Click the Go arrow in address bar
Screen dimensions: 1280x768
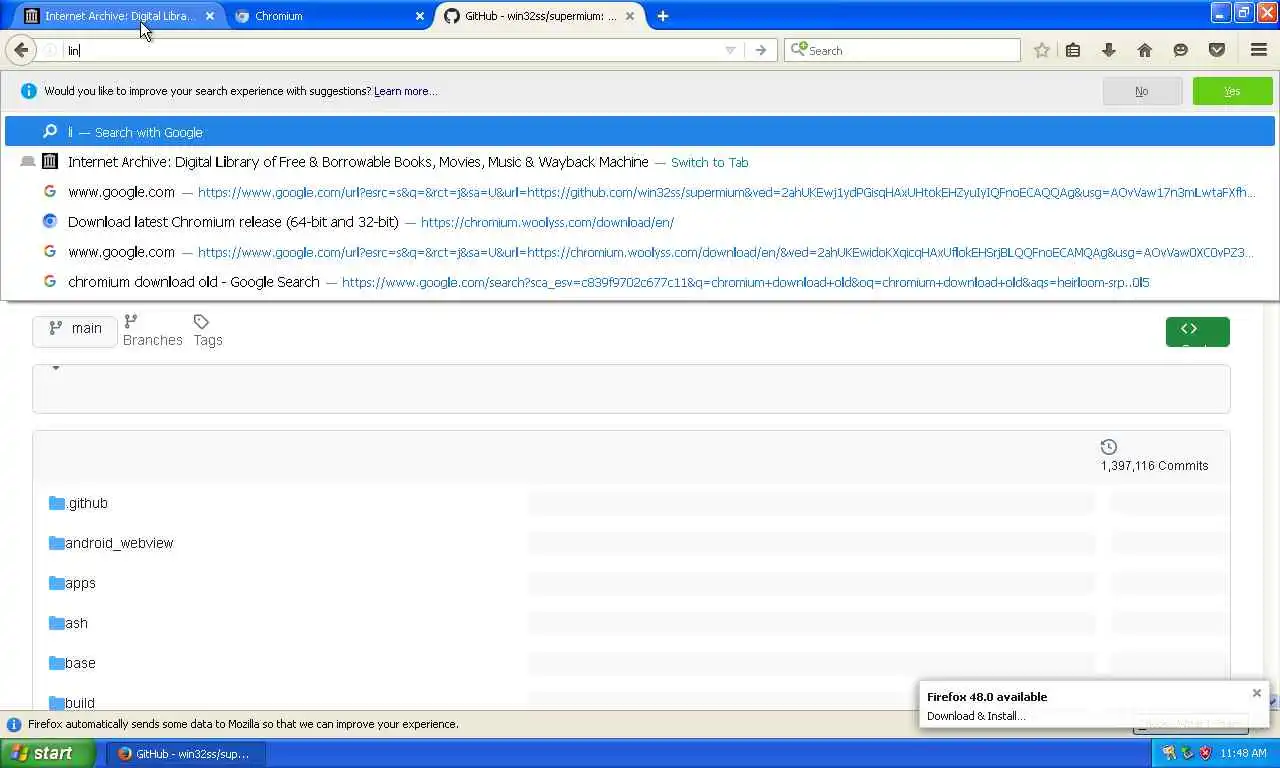click(761, 50)
